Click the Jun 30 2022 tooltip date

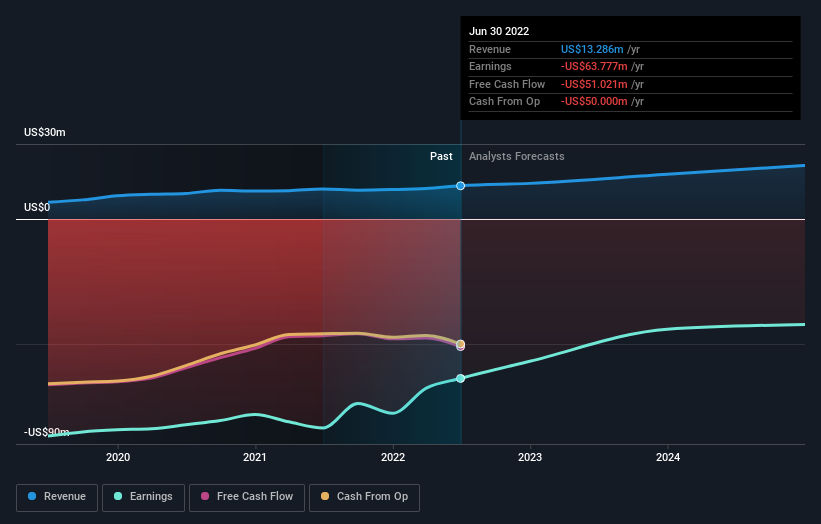[499, 31]
